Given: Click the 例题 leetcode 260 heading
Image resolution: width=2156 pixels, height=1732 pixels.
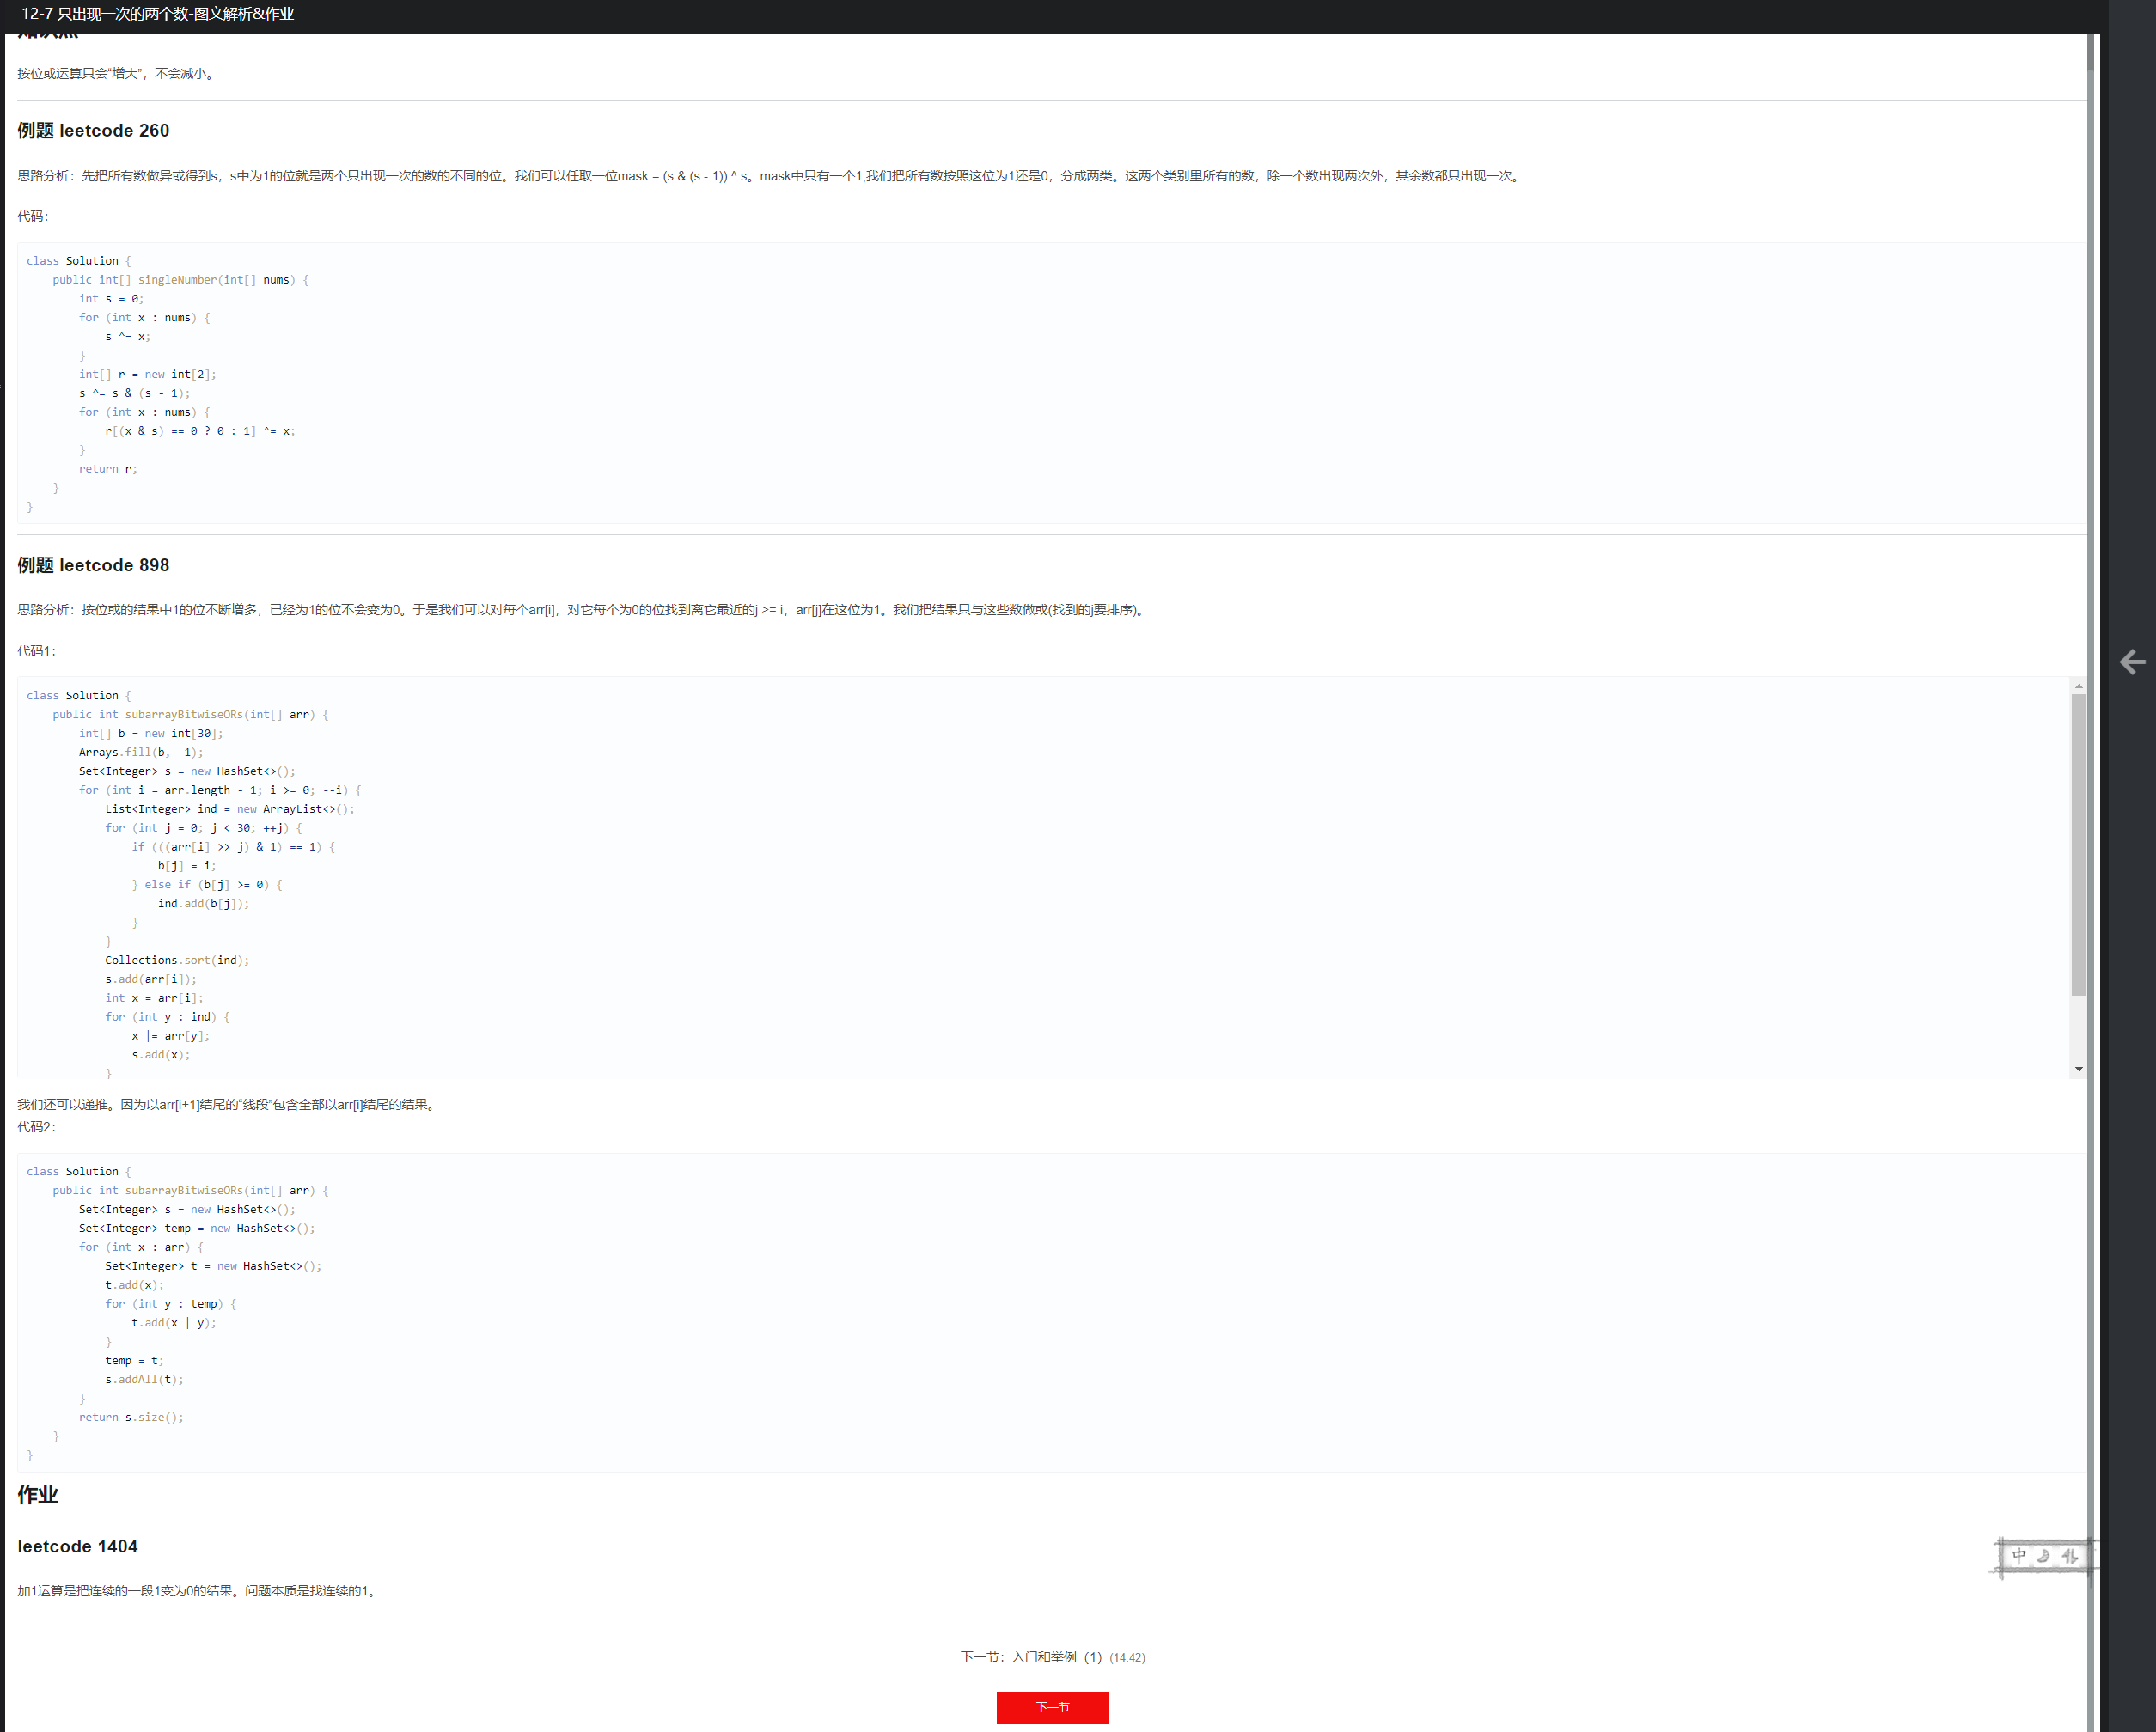Looking at the screenshot, I should click(x=93, y=131).
